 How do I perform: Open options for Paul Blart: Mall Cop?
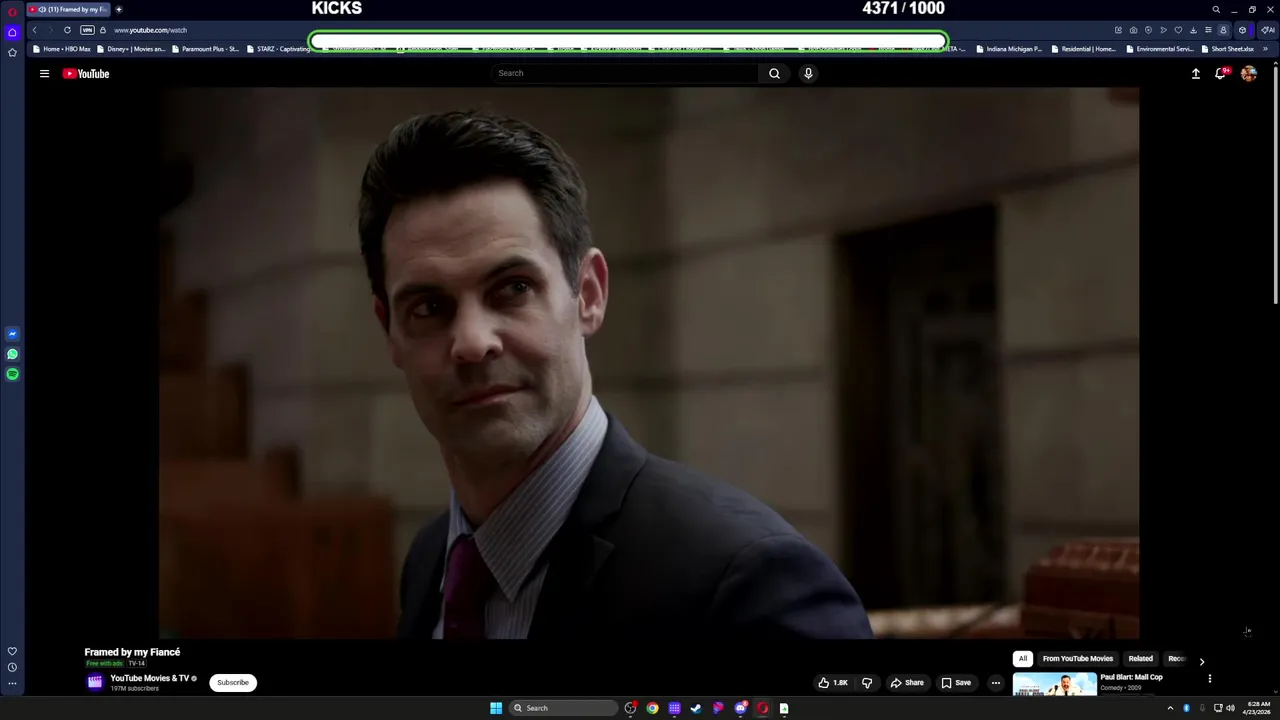coord(1209,679)
